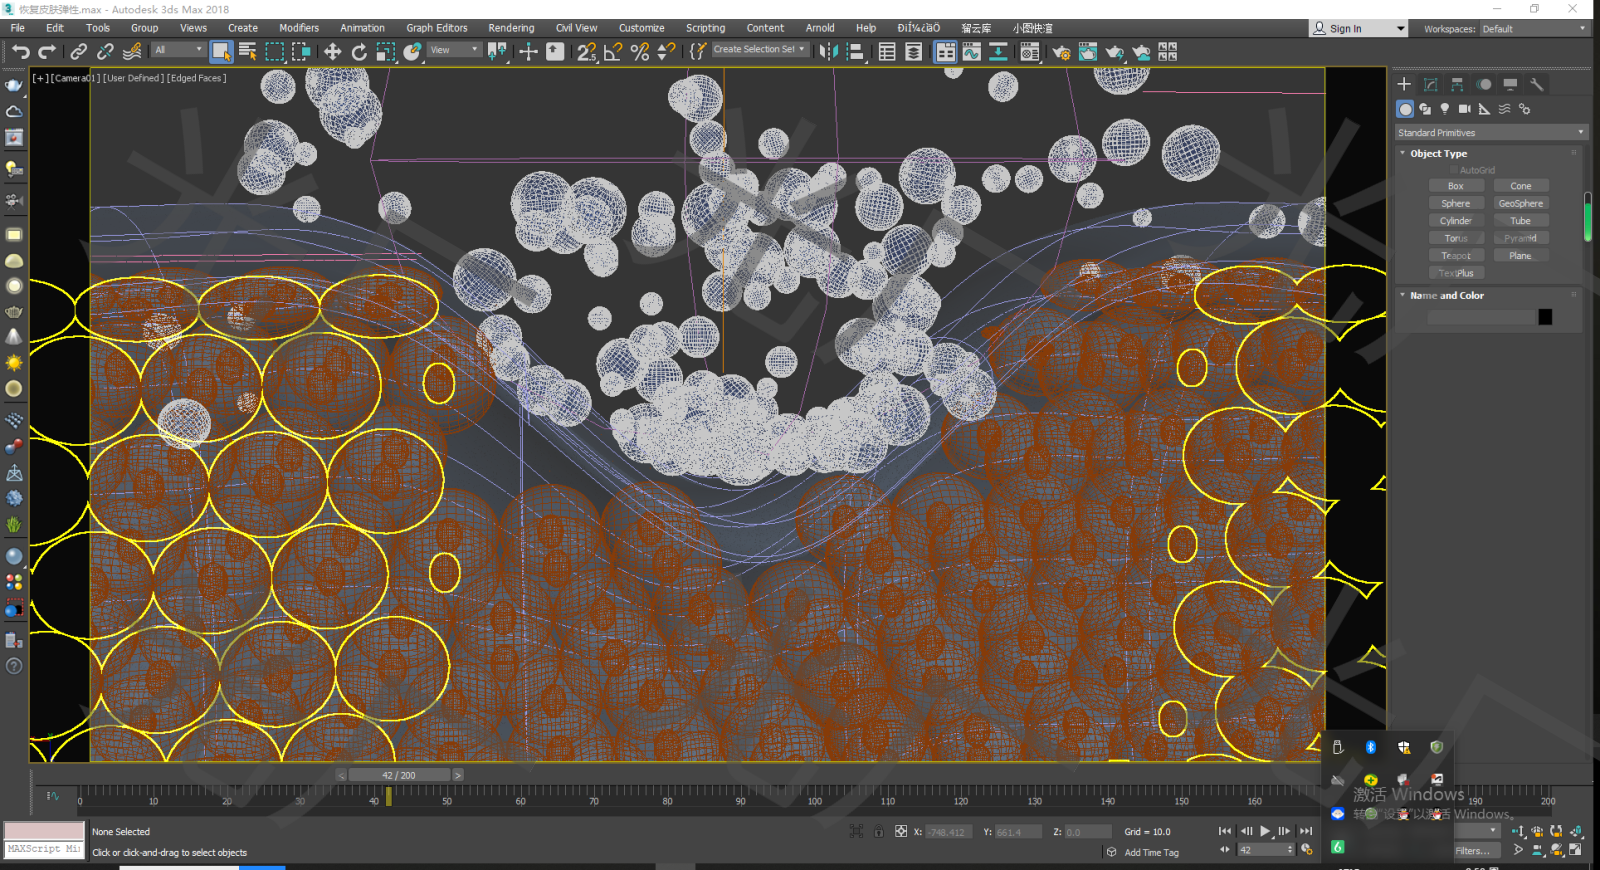Click the time slider showing 42 / 200
1600x870 pixels.
[399, 775]
